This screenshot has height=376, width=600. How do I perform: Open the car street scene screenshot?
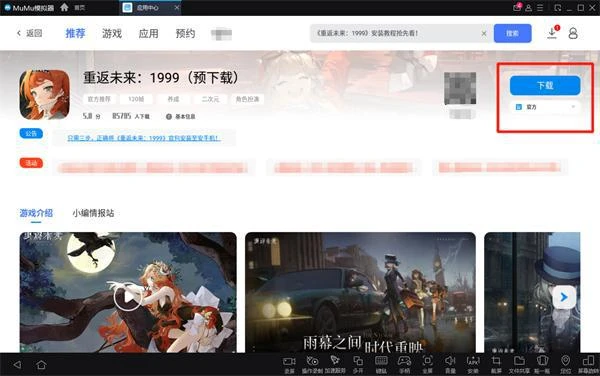click(x=360, y=292)
